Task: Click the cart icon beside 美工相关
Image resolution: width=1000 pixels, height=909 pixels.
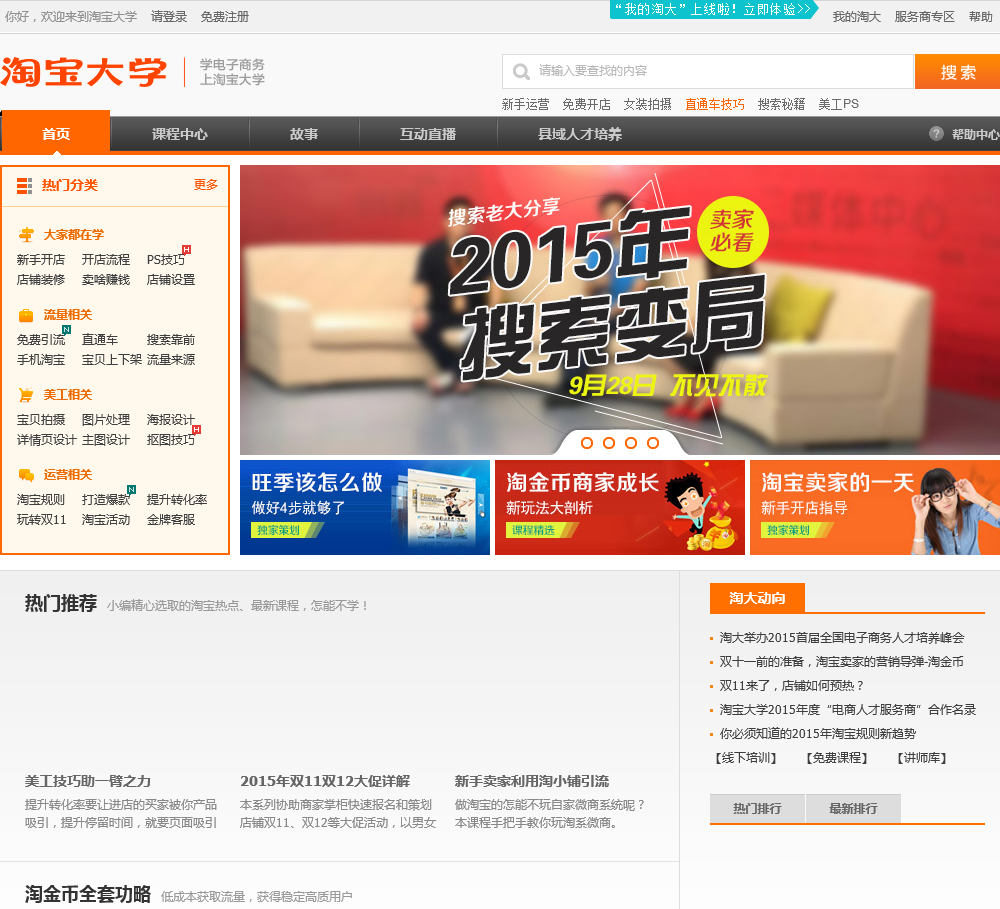Action: click(x=26, y=395)
